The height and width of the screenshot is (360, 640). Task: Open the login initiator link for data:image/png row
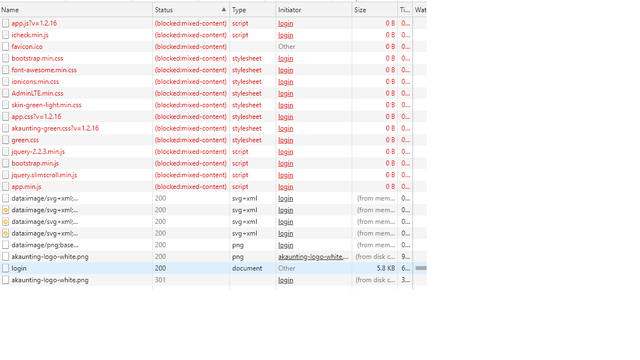[286, 245]
